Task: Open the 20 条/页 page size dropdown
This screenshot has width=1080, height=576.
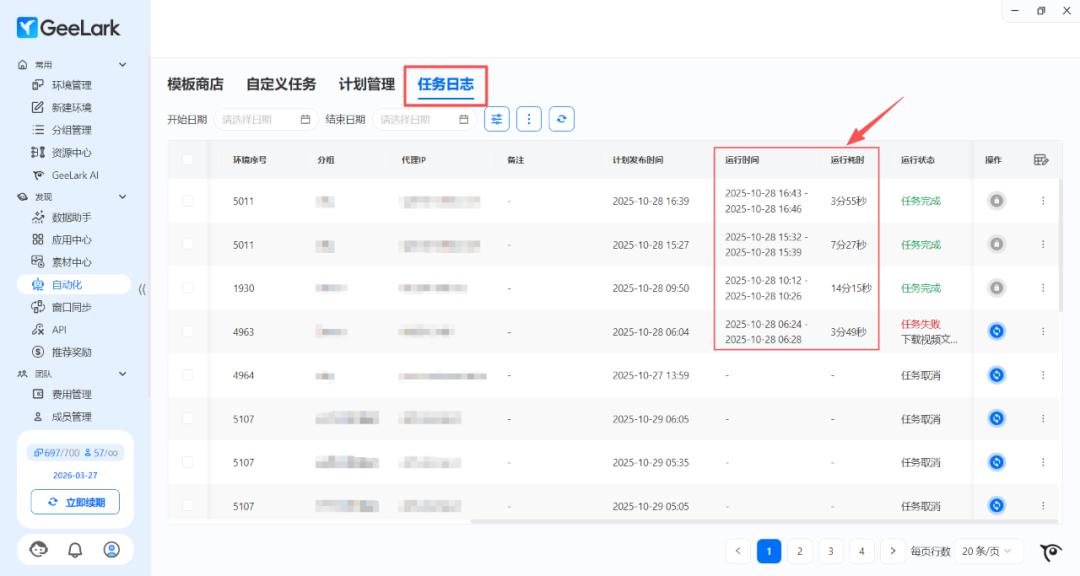Action: point(986,551)
